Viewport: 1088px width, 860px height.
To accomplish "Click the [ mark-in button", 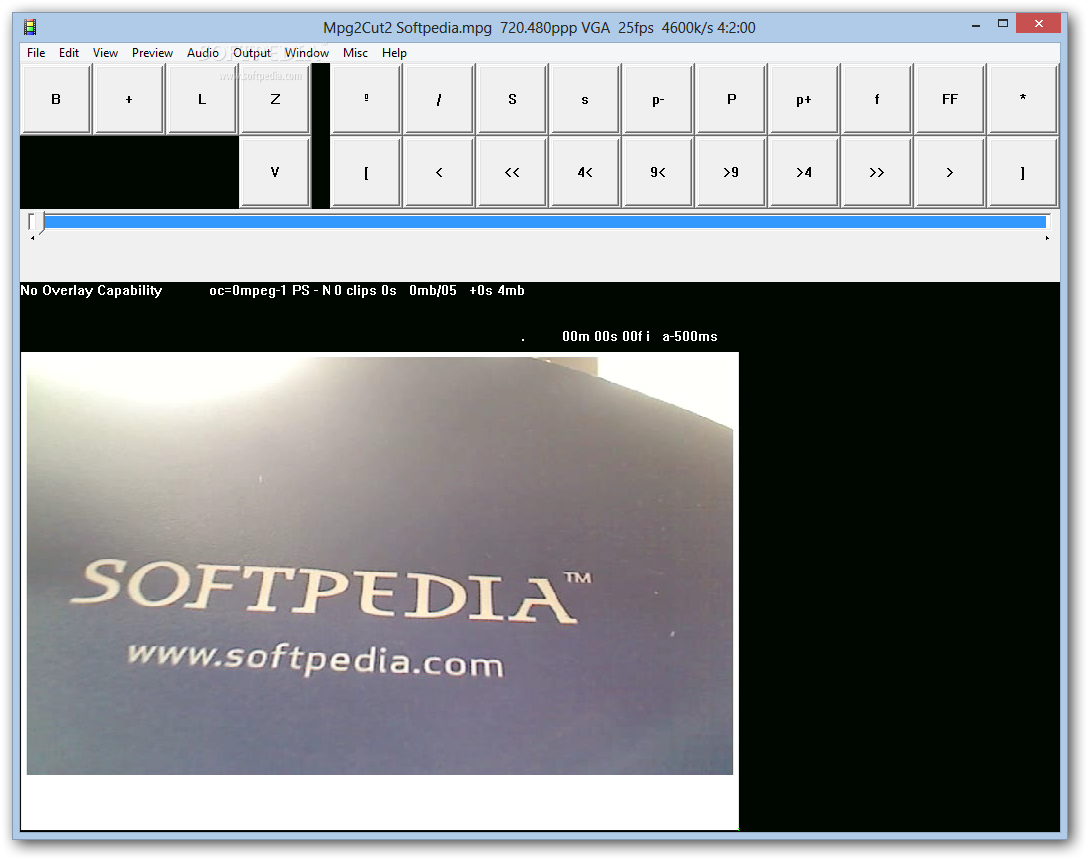I will point(366,172).
